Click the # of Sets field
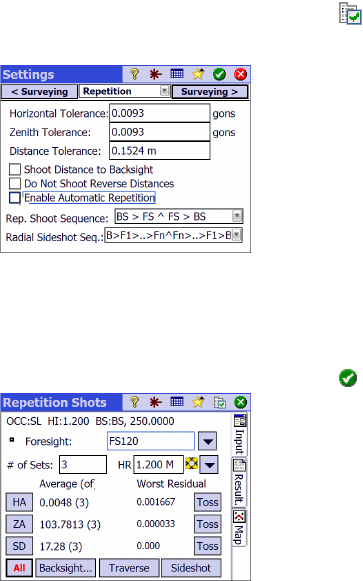This screenshot has height=581, width=363. click(83, 465)
